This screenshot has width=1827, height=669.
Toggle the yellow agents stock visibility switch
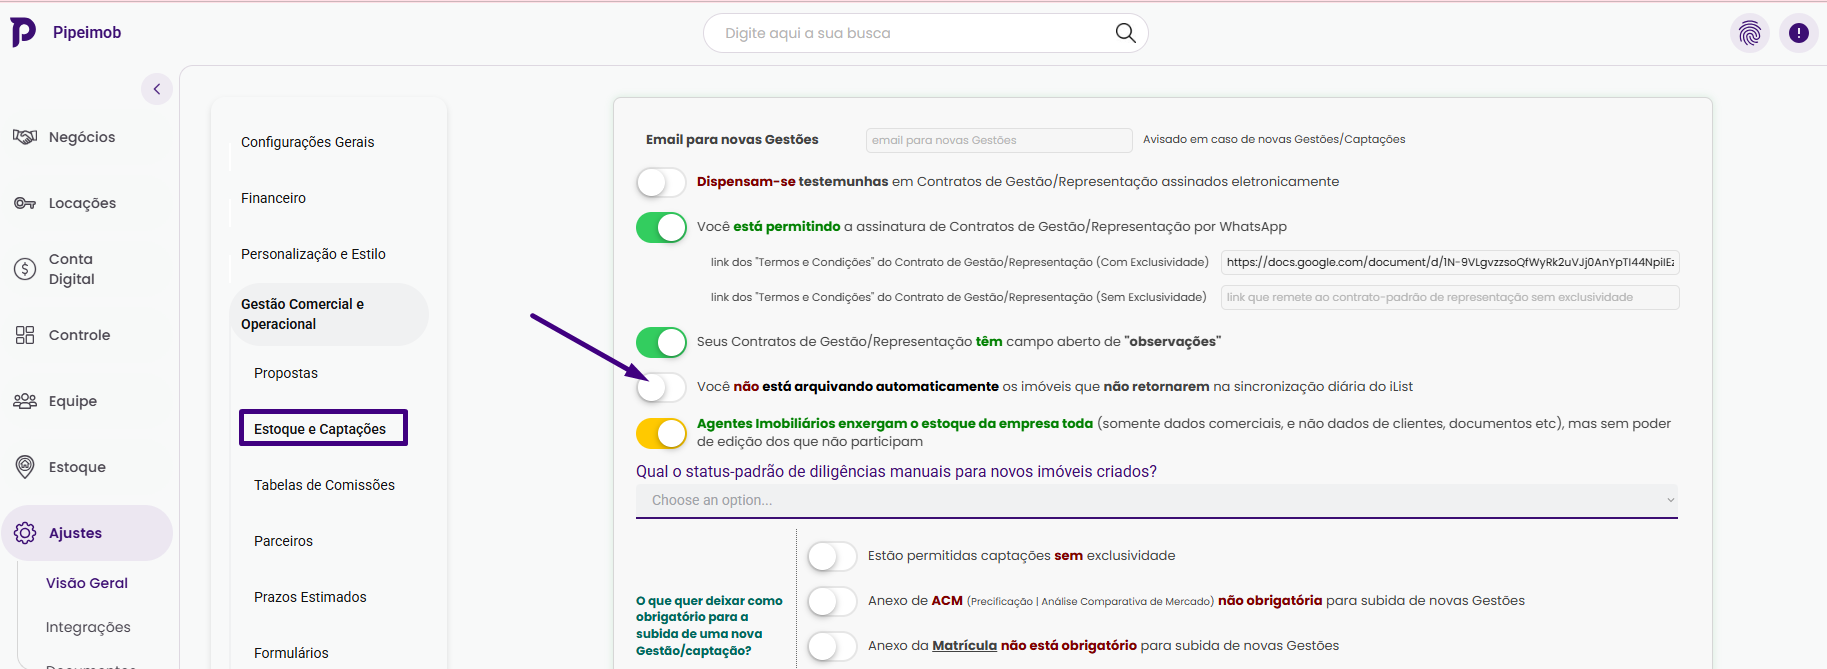pos(661,433)
